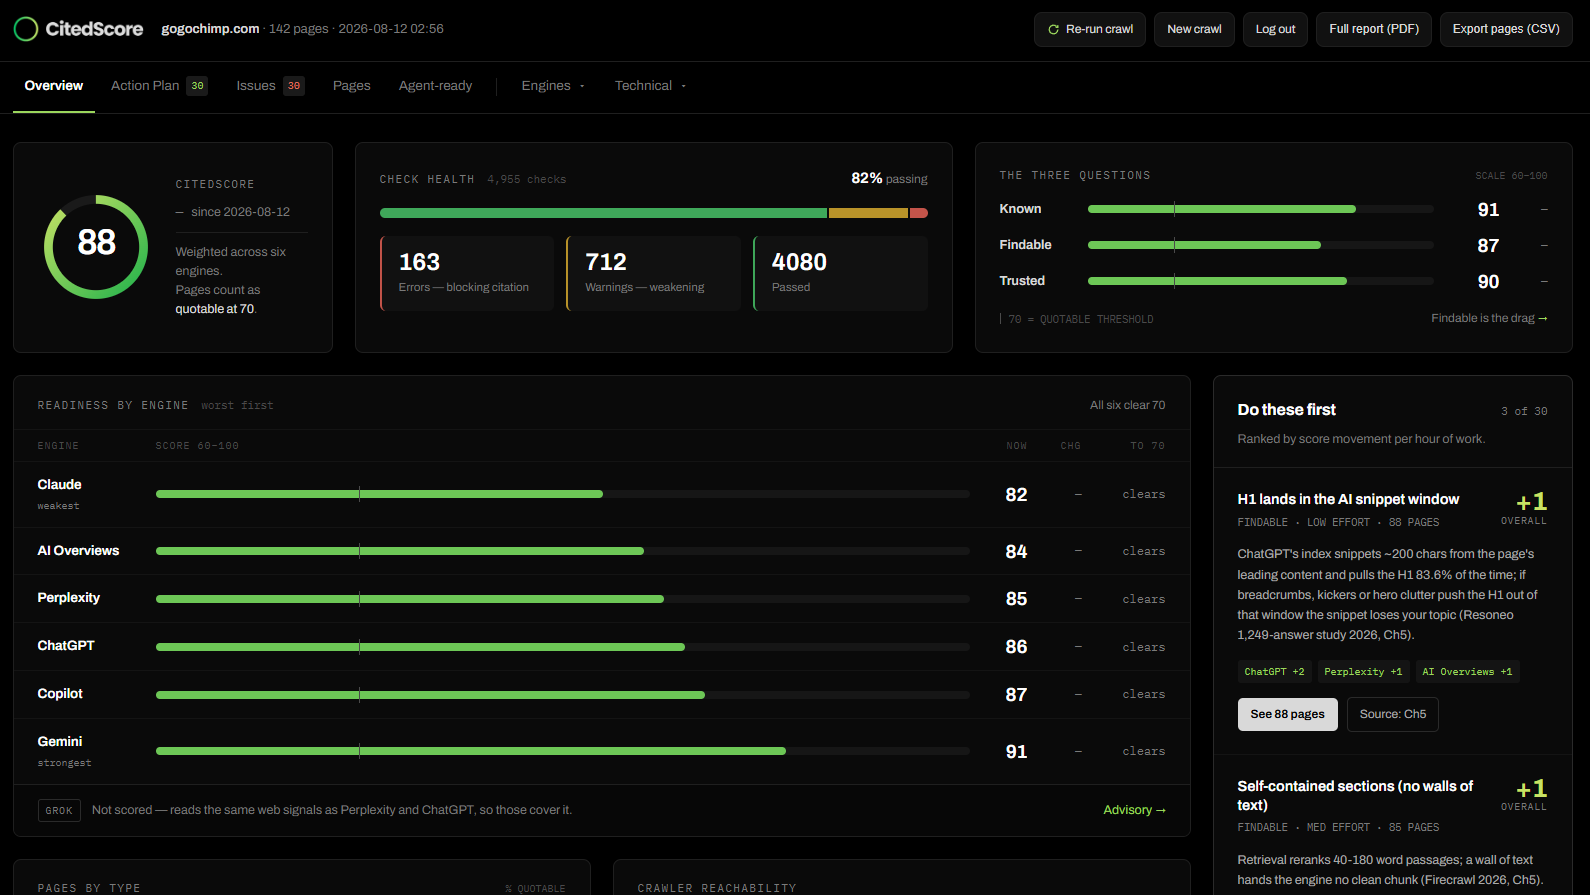Expand the Engines dropdown menu
Image resolution: width=1590 pixels, height=895 pixels.
coord(553,86)
